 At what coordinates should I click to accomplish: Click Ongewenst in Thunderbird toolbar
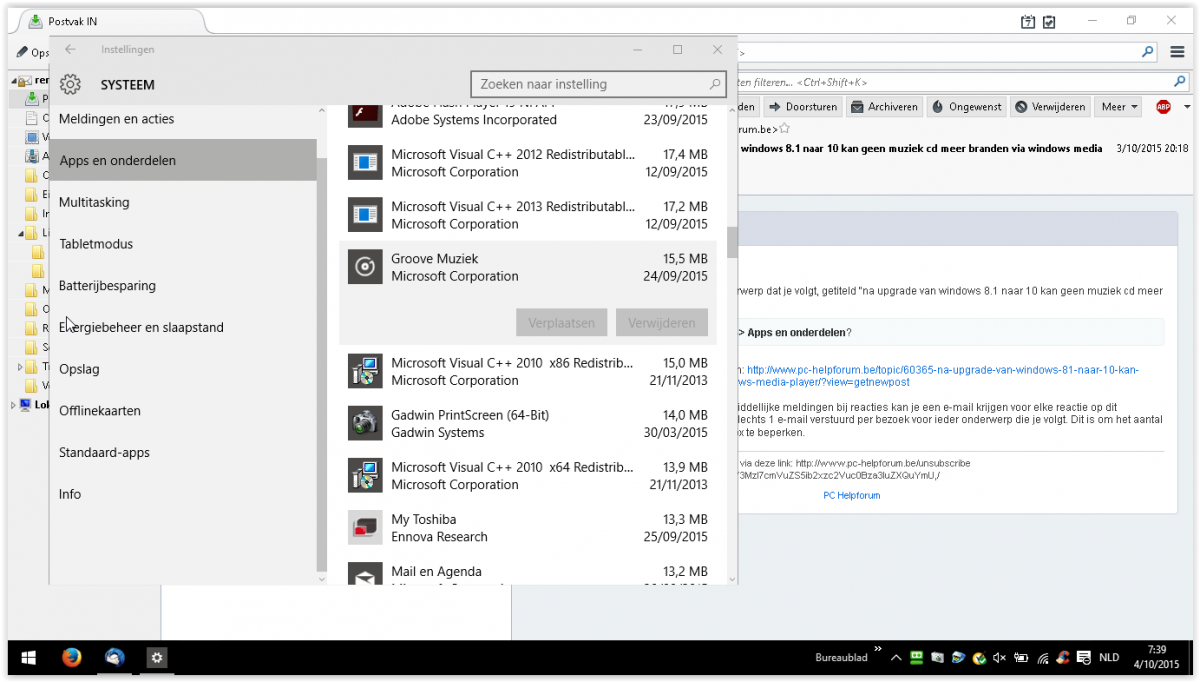966,107
